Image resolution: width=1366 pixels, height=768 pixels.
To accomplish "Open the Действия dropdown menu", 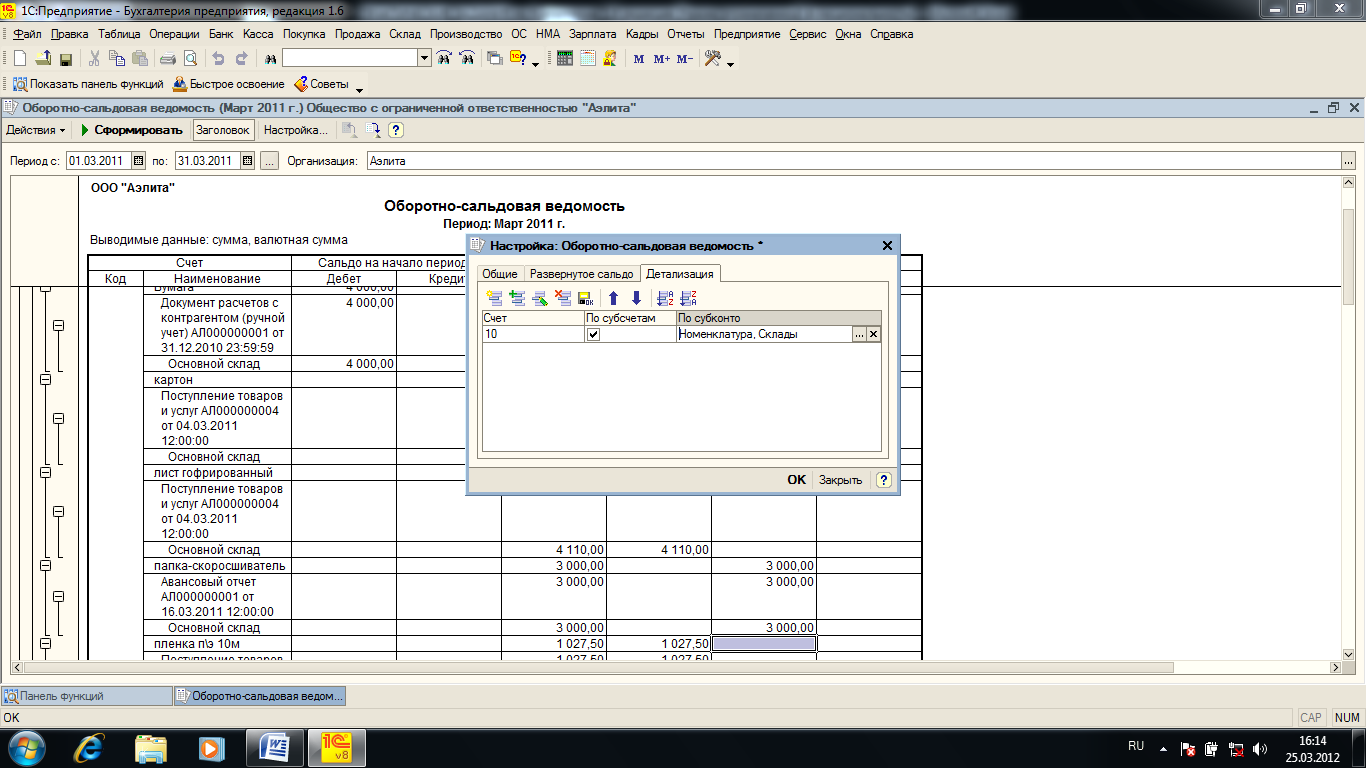I will [x=36, y=130].
